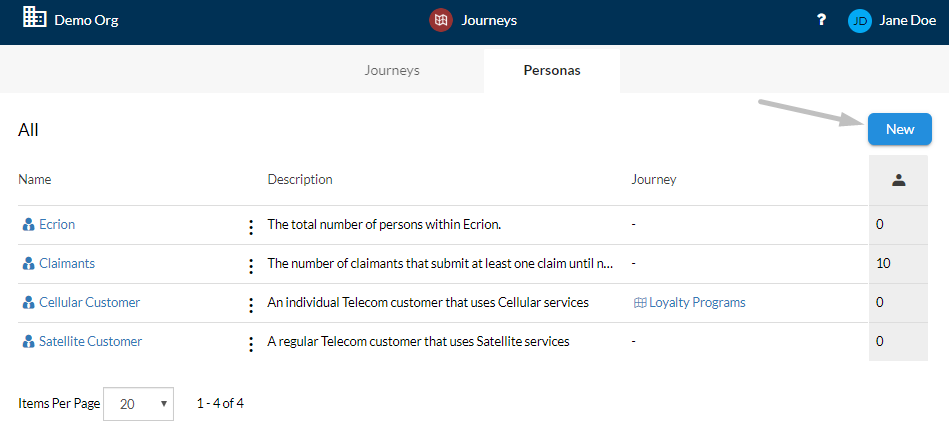Open the three-dot menu for Cellular Customer
The height and width of the screenshot is (439, 949).
(251, 305)
